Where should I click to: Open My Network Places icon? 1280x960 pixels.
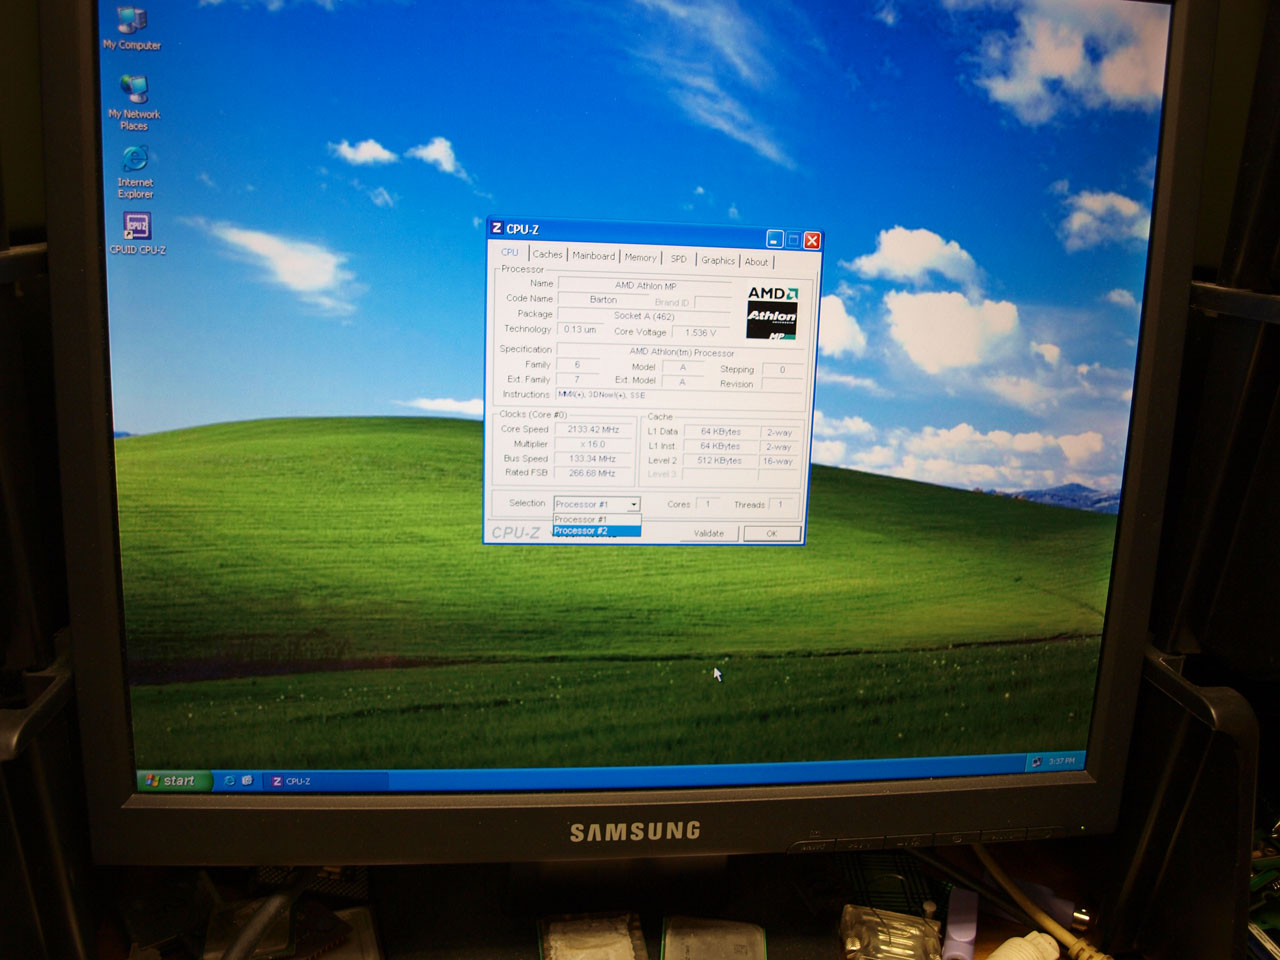click(x=134, y=104)
